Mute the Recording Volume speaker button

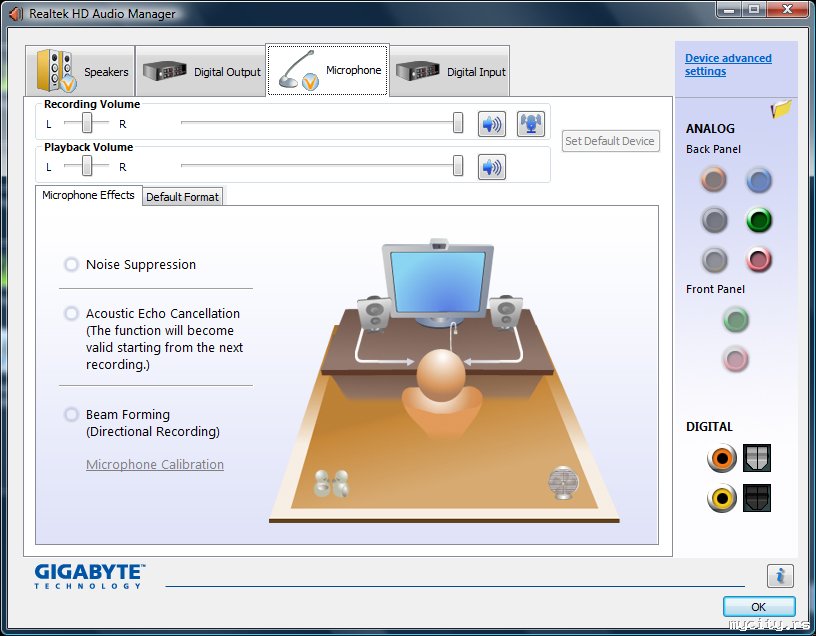491,124
